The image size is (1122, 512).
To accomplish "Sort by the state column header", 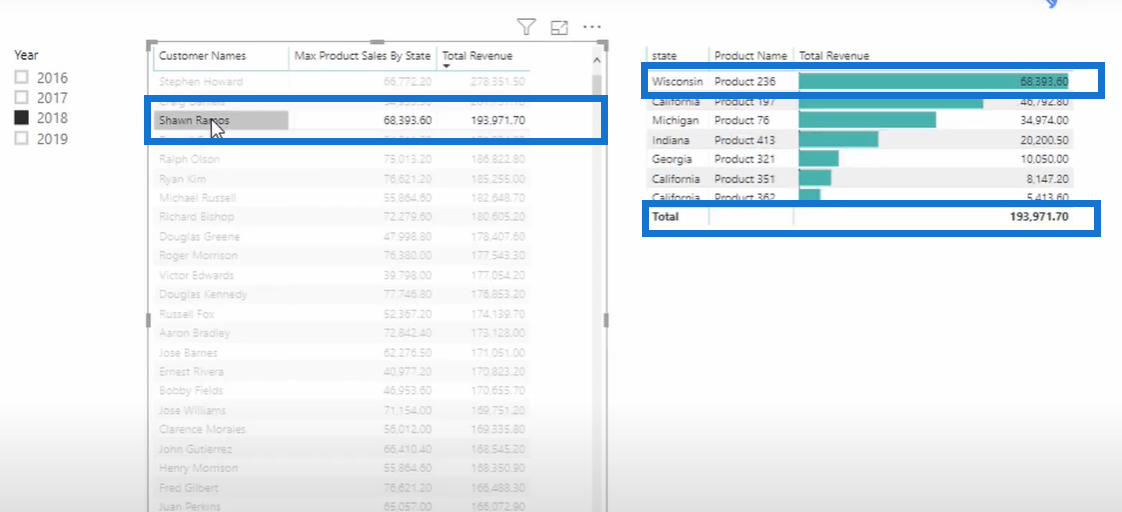I will pos(665,56).
